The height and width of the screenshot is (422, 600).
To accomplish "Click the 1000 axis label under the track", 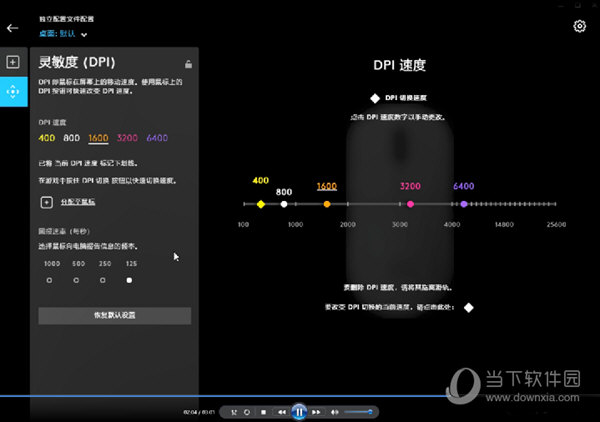I will [x=295, y=225].
